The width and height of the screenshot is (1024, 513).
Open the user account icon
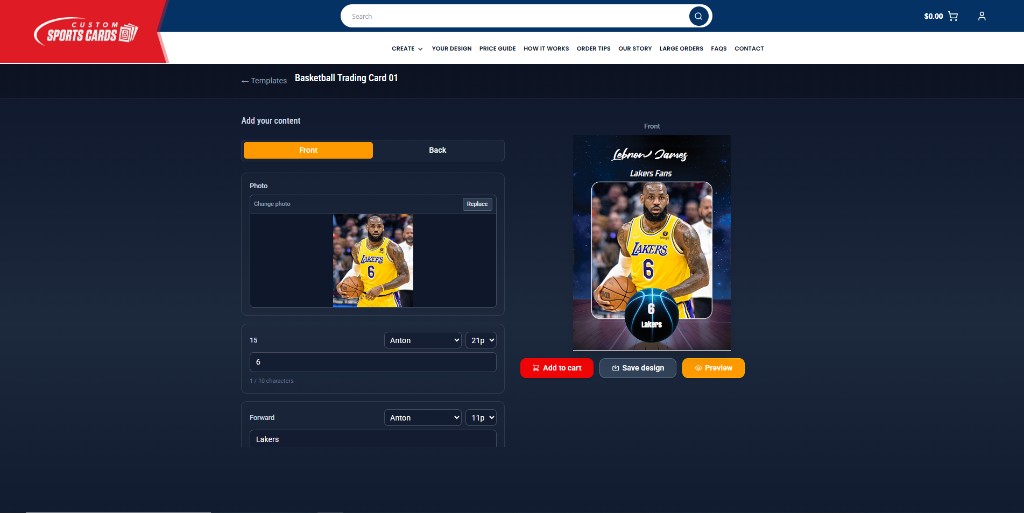982,16
